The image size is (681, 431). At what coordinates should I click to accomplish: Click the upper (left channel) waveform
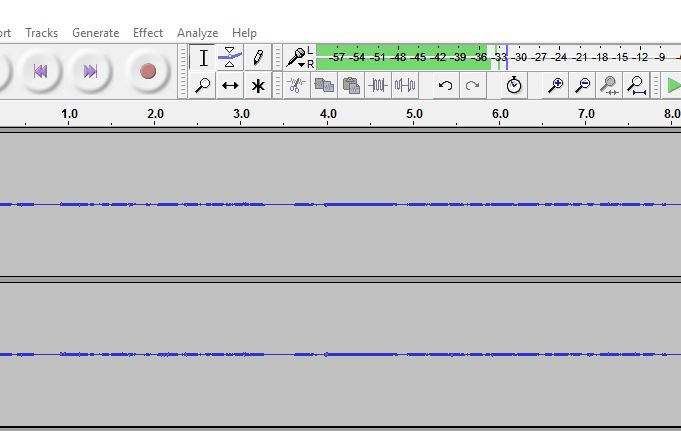pos(340,204)
